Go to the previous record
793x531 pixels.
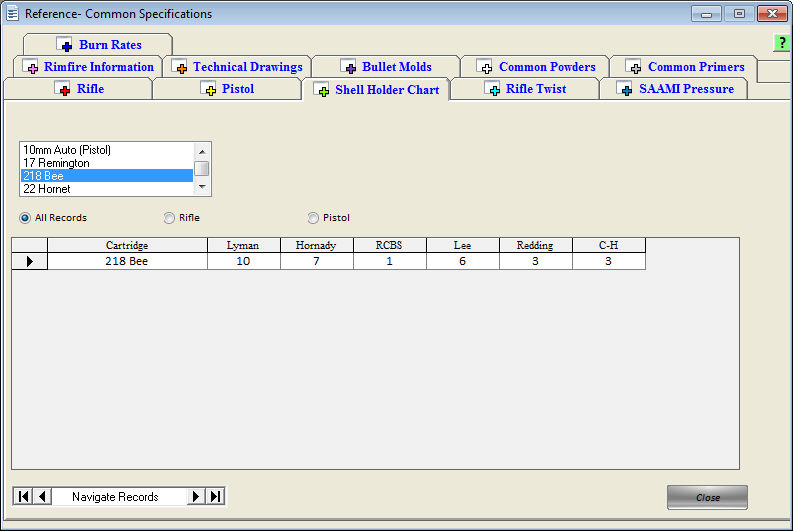coord(42,497)
